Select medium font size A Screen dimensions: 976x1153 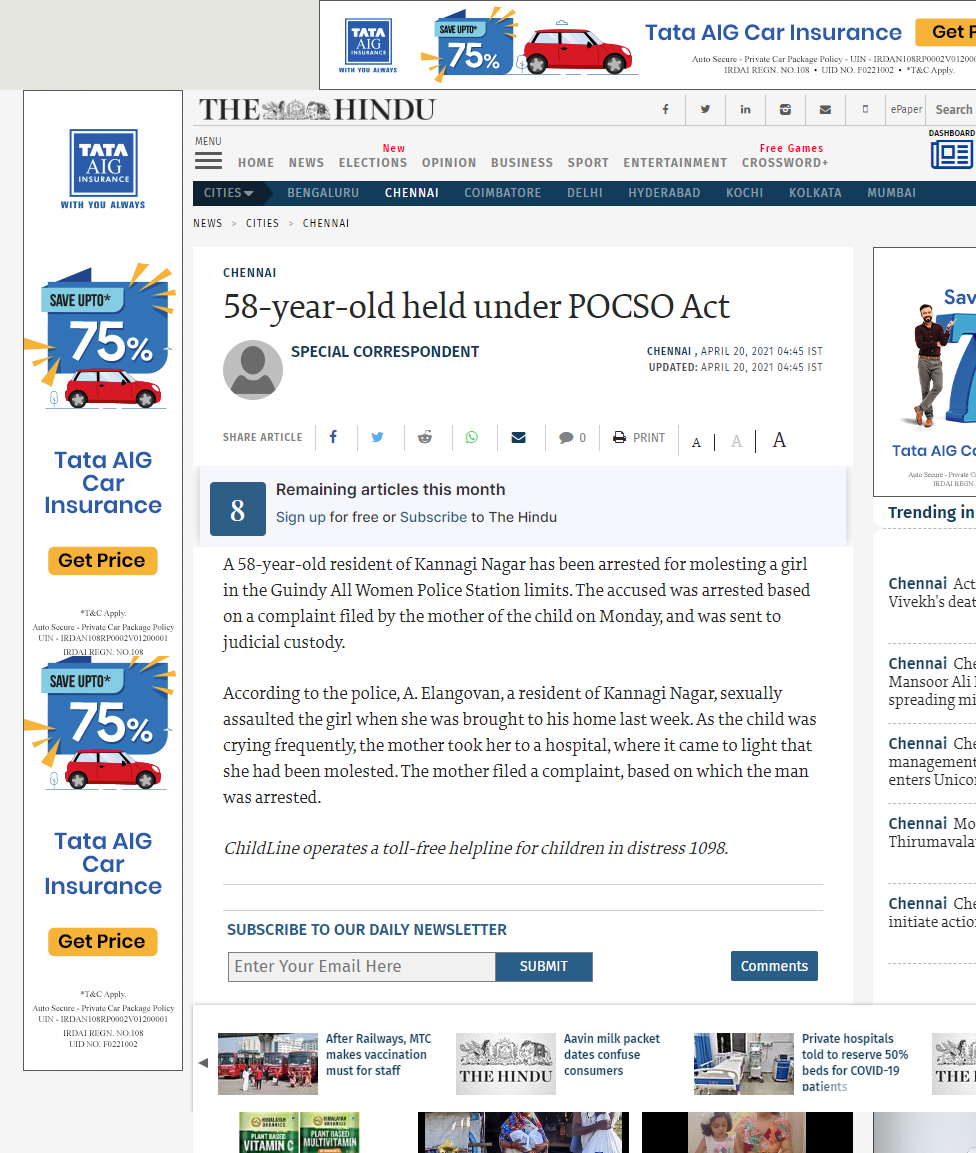point(736,441)
